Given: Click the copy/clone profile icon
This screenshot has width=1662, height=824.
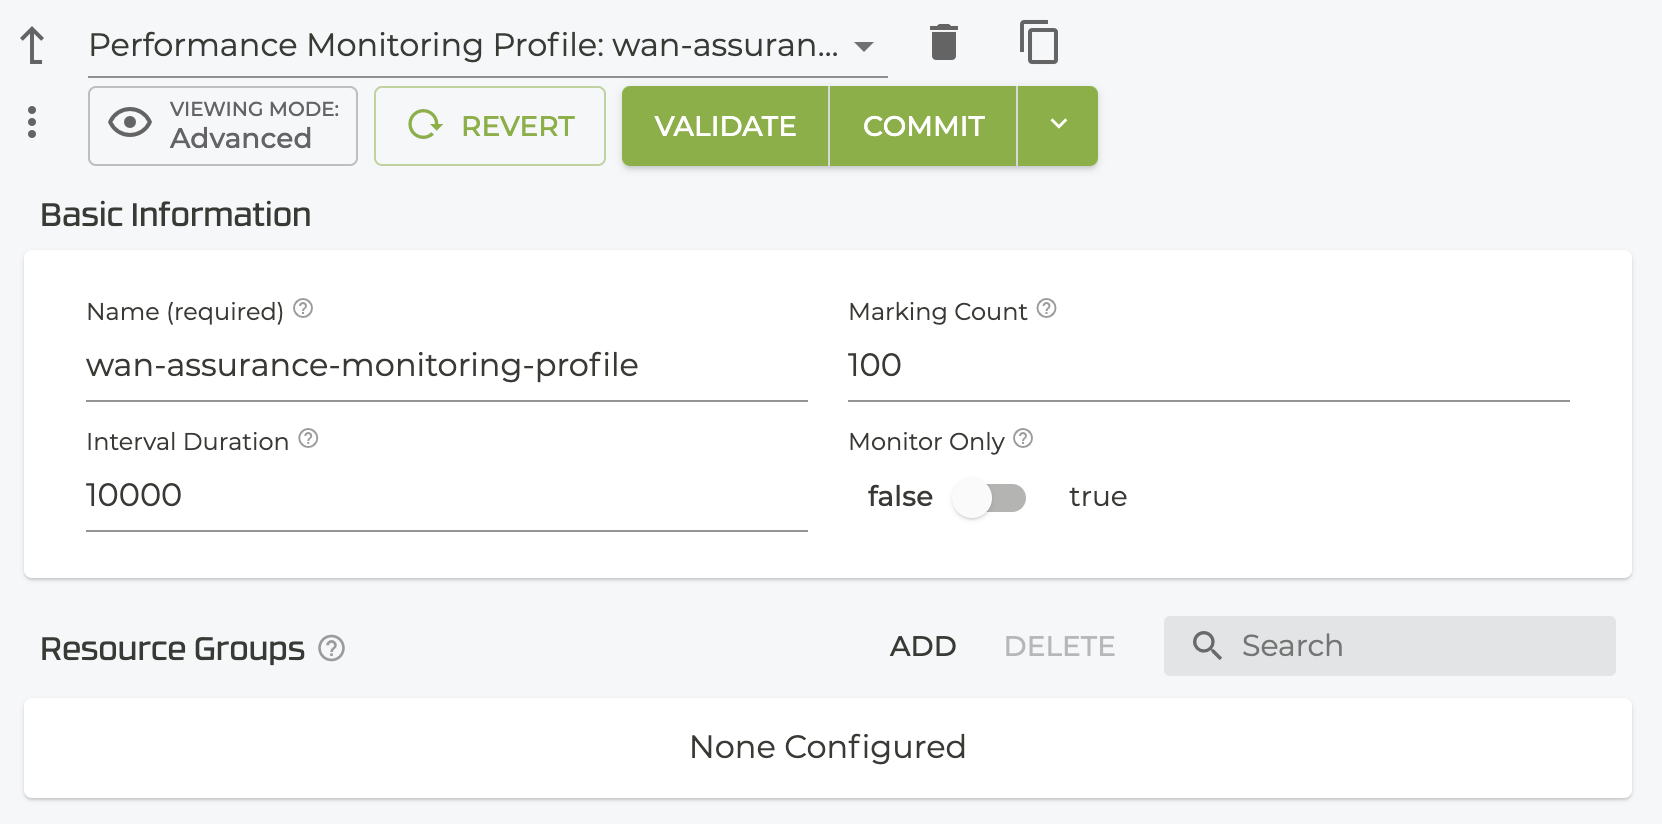Looking at the screenshot, I should [1039, 43].
